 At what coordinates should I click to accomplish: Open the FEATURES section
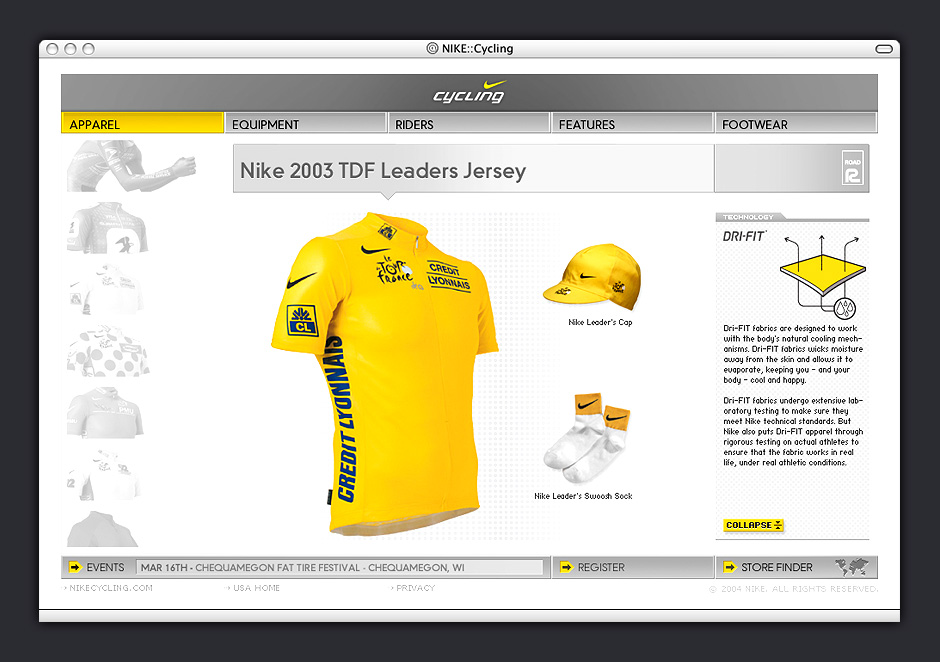pyautogui.click(x=632, y=124)
